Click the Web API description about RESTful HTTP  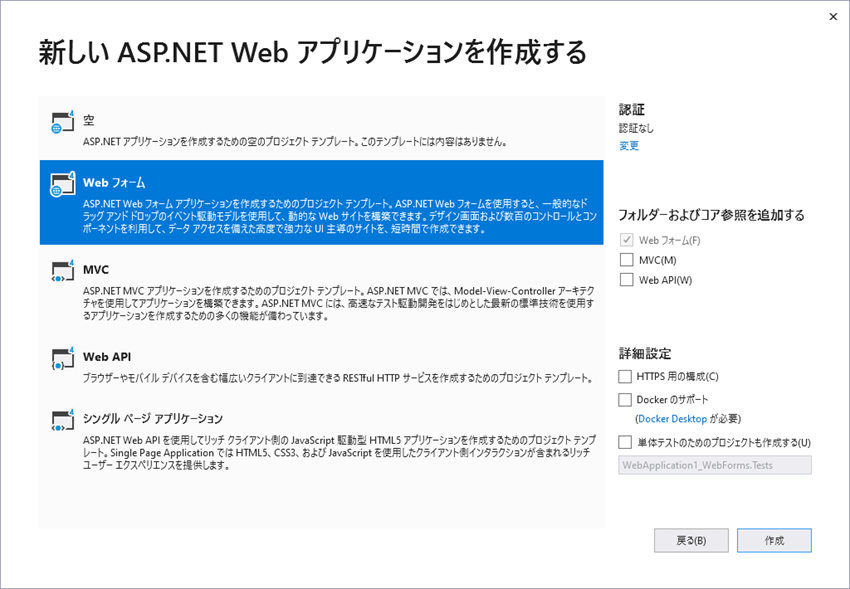tap(337, 378)
